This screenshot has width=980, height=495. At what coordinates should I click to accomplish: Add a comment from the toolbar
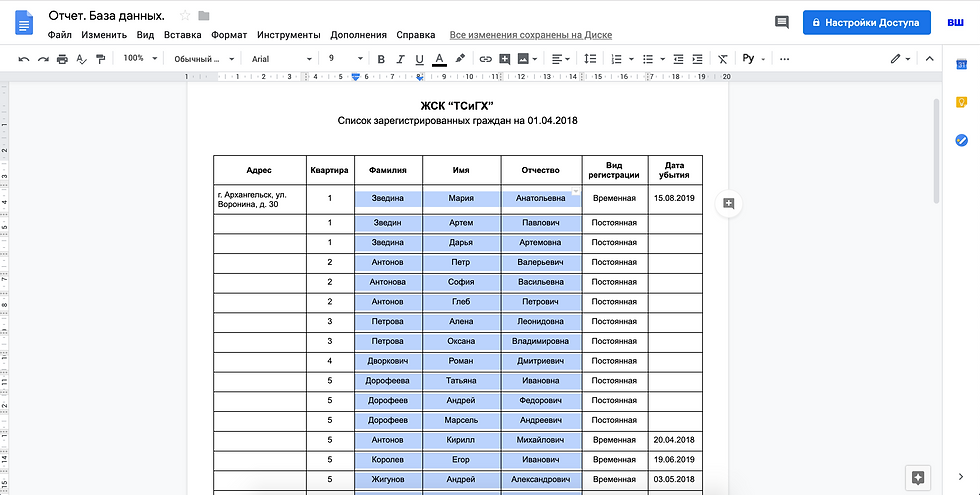click(505, 59)
